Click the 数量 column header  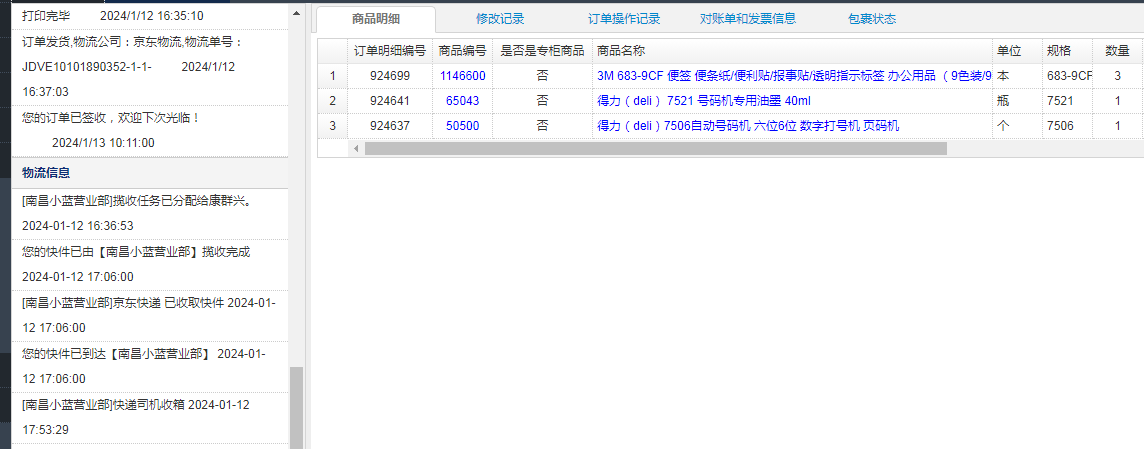click(1118, 51)
